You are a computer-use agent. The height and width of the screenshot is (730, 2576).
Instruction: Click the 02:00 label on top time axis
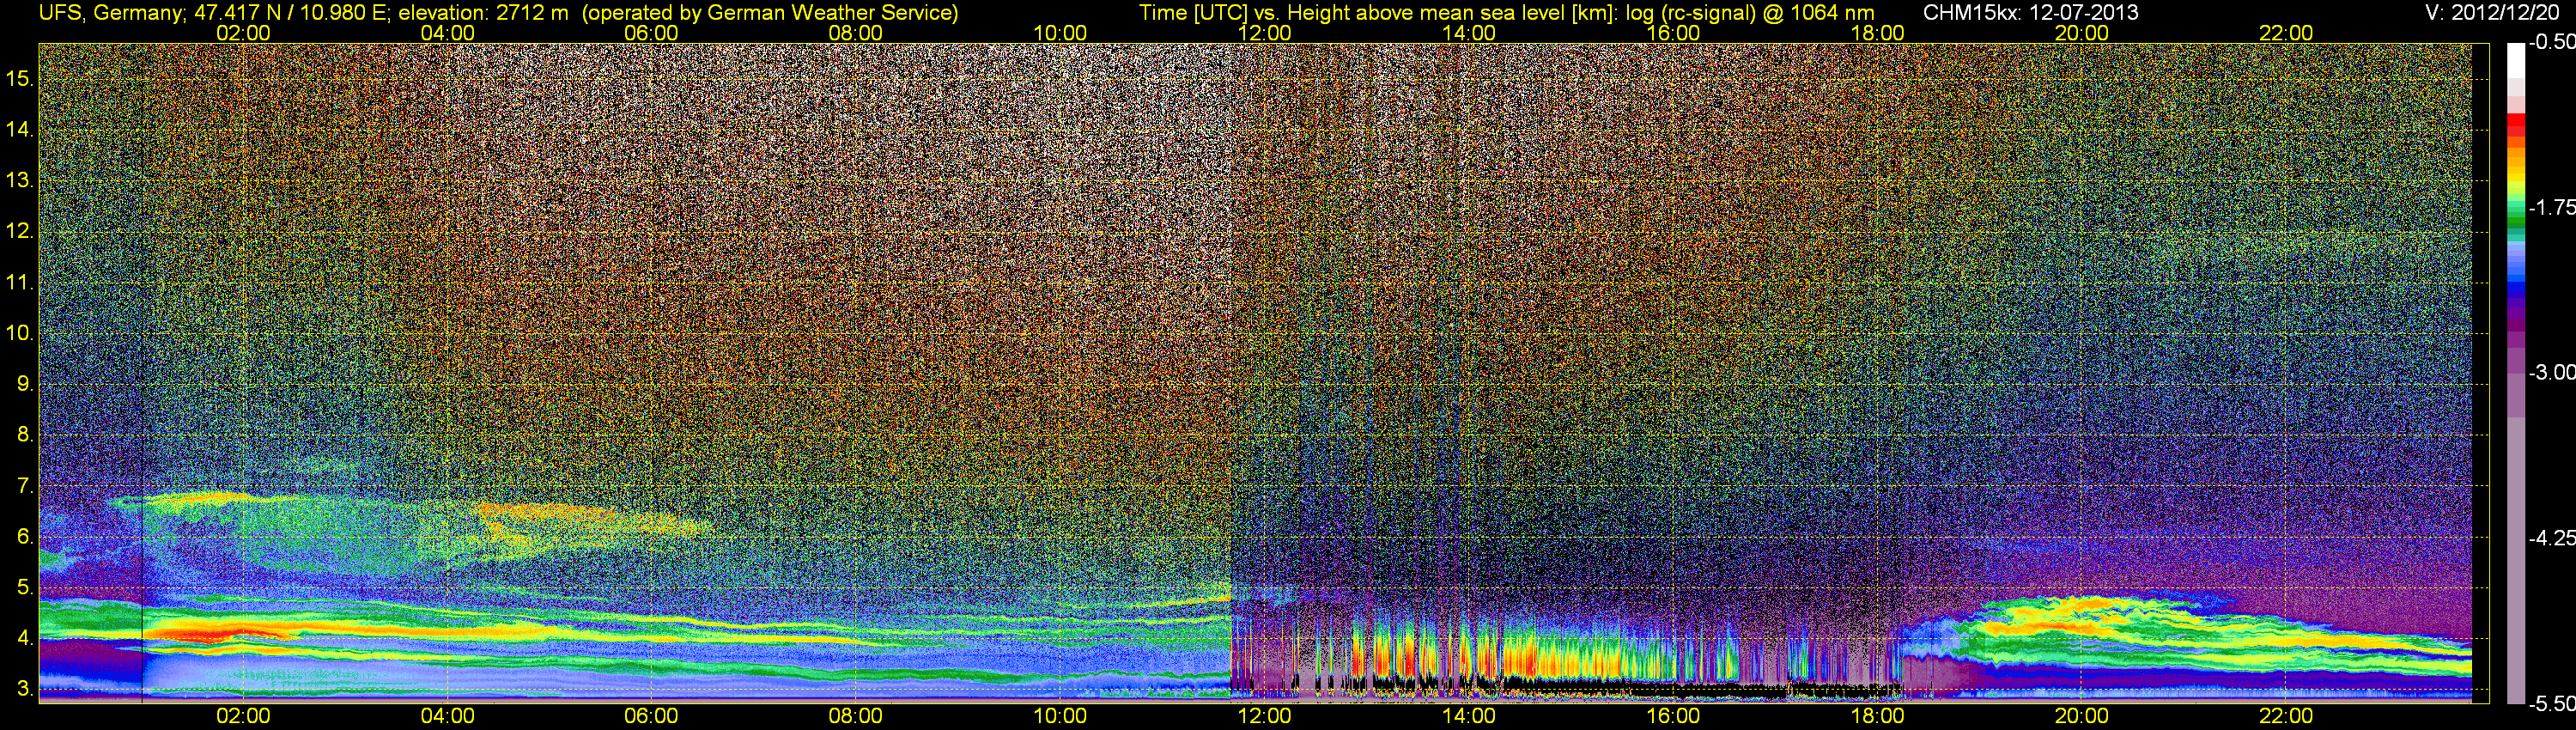pyautogui.click(x=243, y=33)
